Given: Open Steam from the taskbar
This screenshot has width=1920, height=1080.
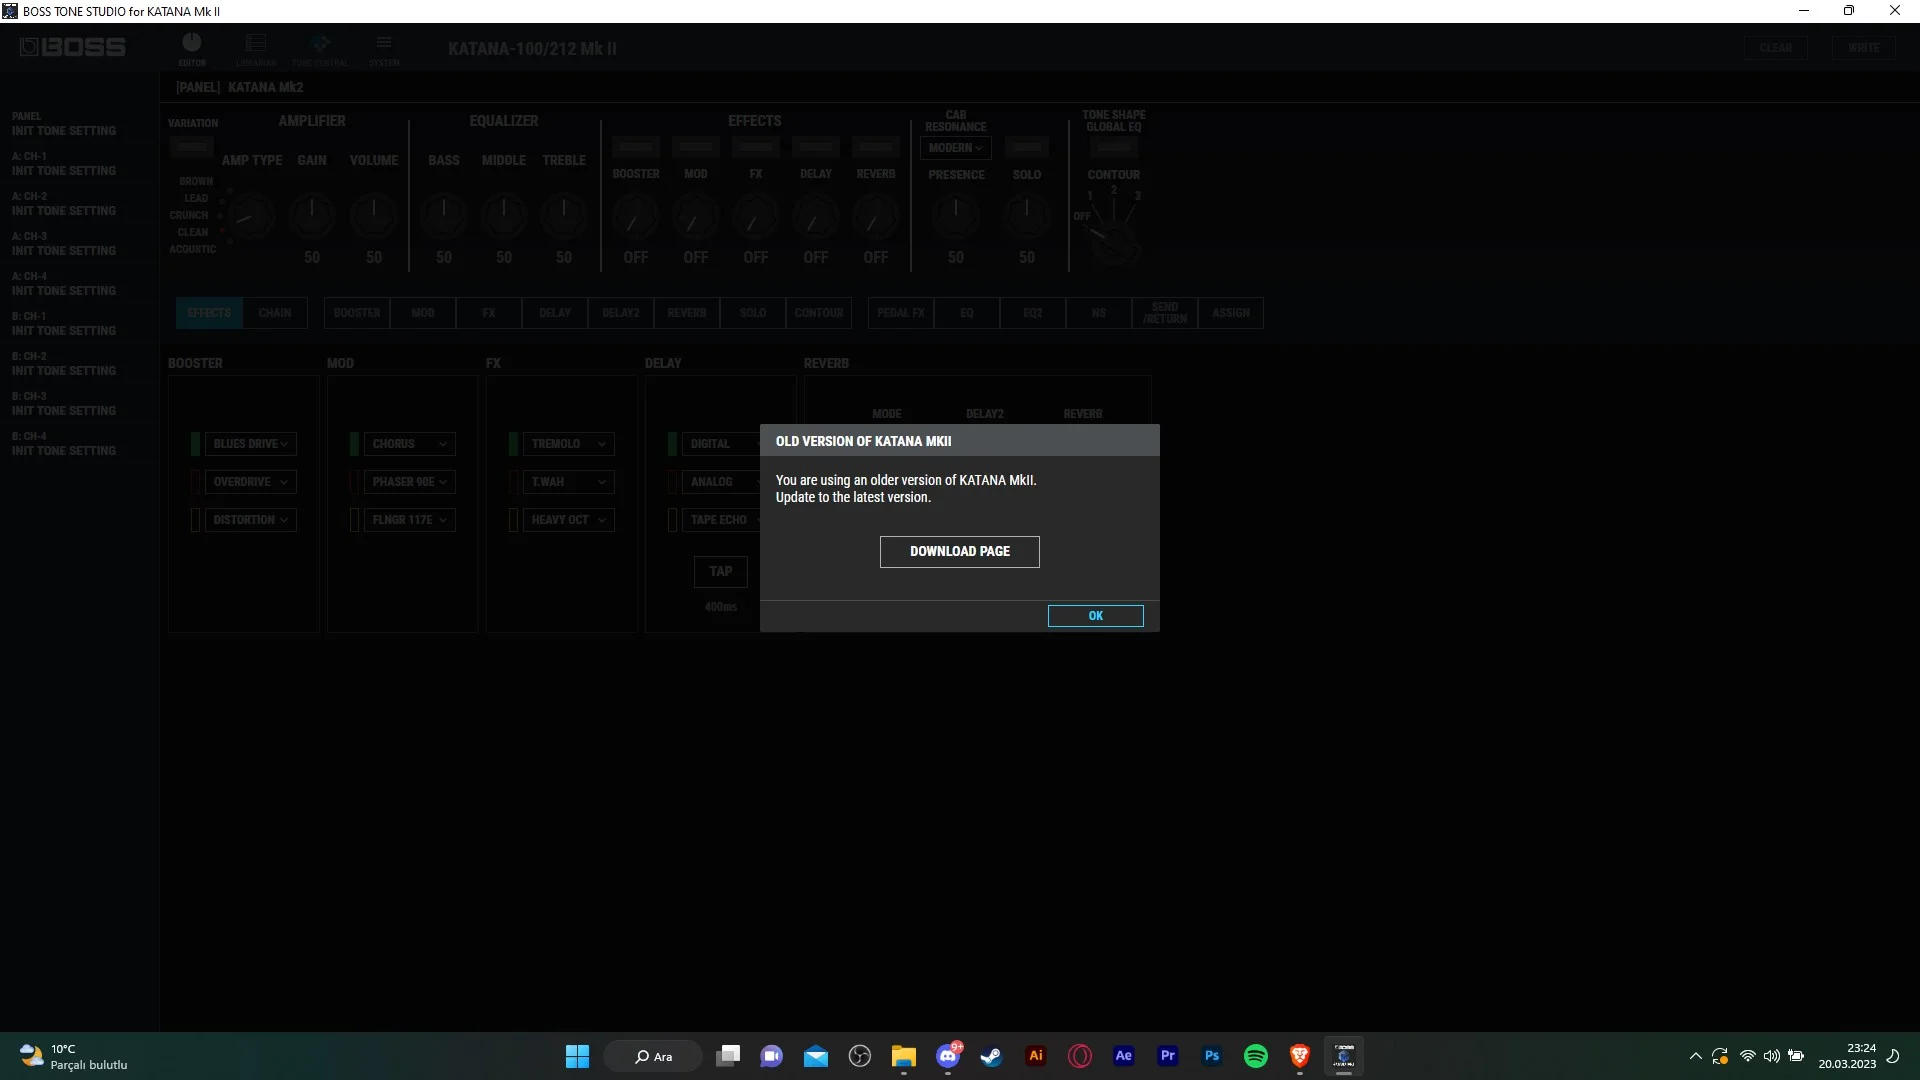Looking at the screenshot, I should (x=991, y=1056).
